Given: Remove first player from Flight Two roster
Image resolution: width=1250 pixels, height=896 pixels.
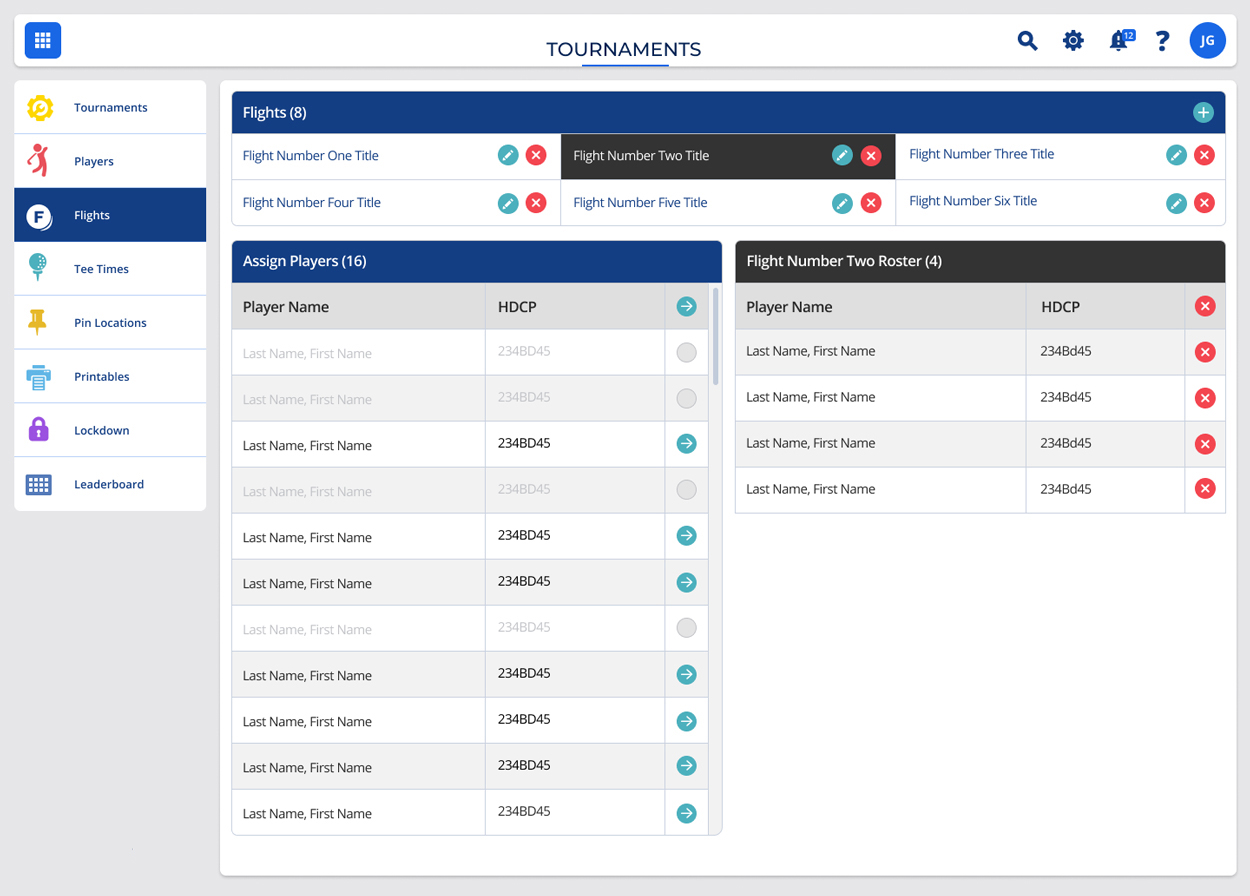Looking at the screenshot, I should pos(1205,352).
